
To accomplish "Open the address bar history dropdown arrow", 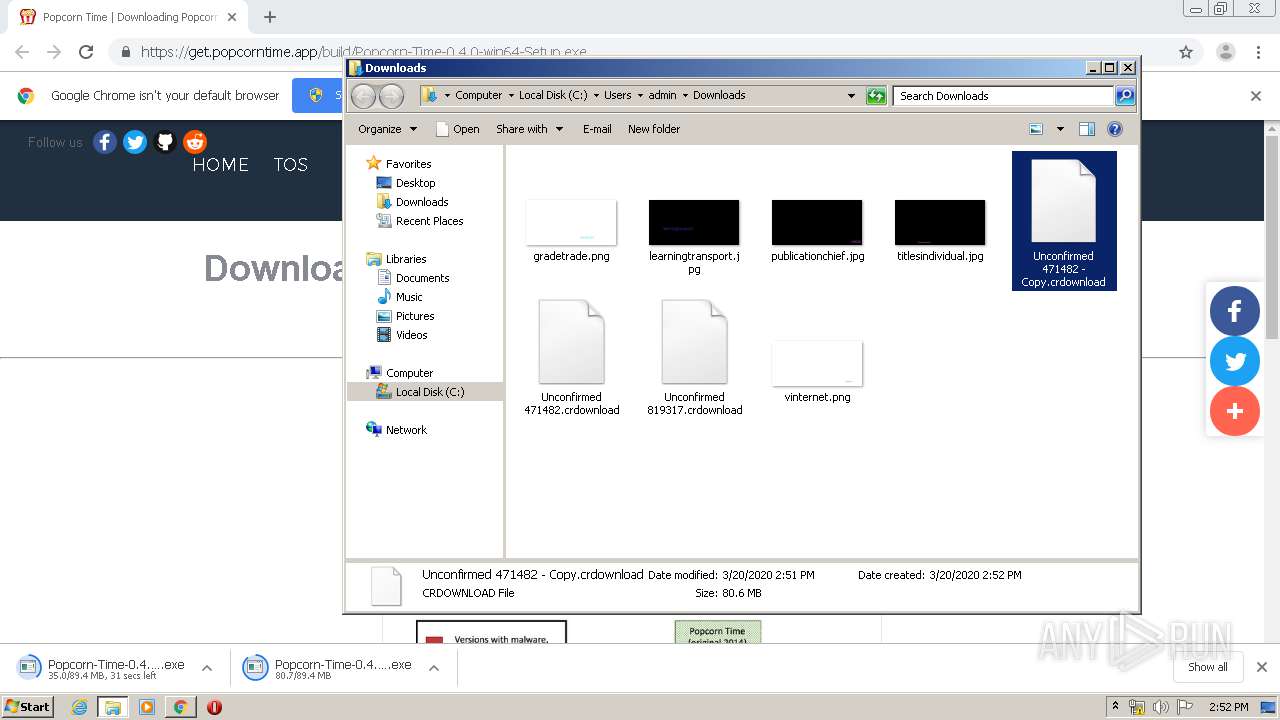I will click(x=851, y=96).
